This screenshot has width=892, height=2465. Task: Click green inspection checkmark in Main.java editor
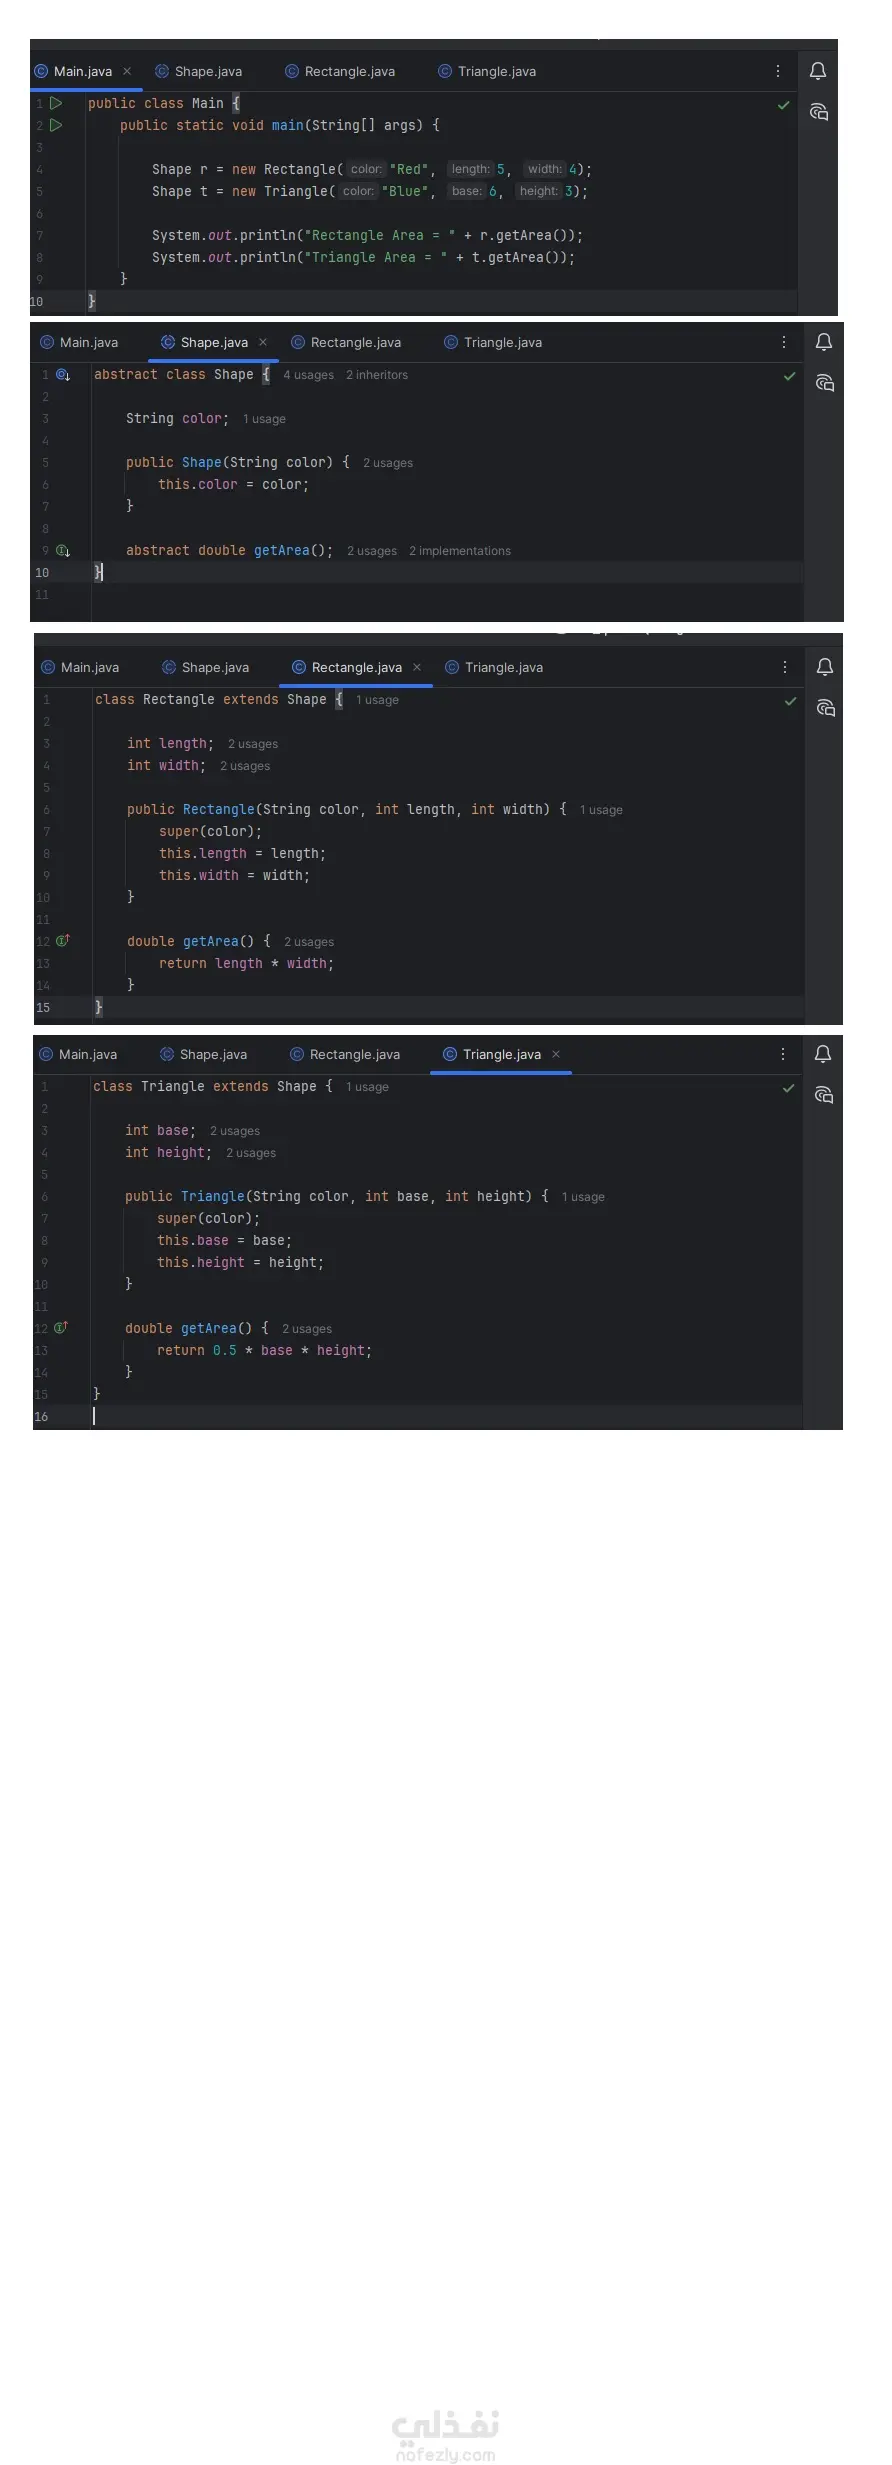click(784, 105)
